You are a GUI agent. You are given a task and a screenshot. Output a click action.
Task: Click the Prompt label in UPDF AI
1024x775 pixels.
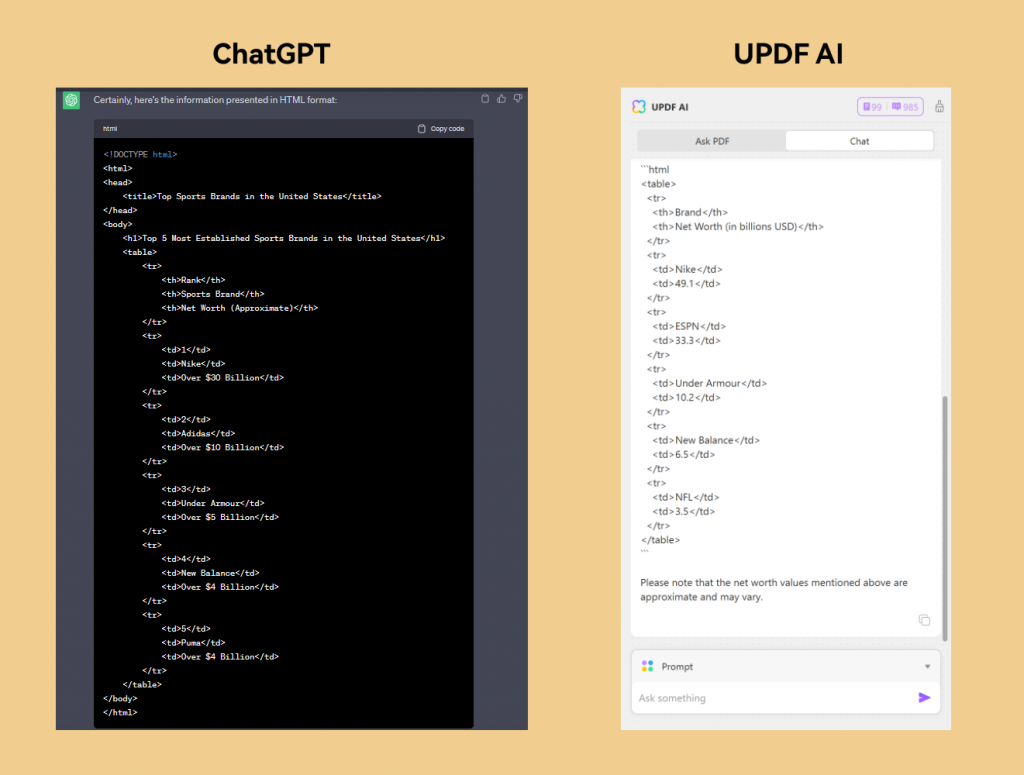pyautogui.click(x=677, y=667)
